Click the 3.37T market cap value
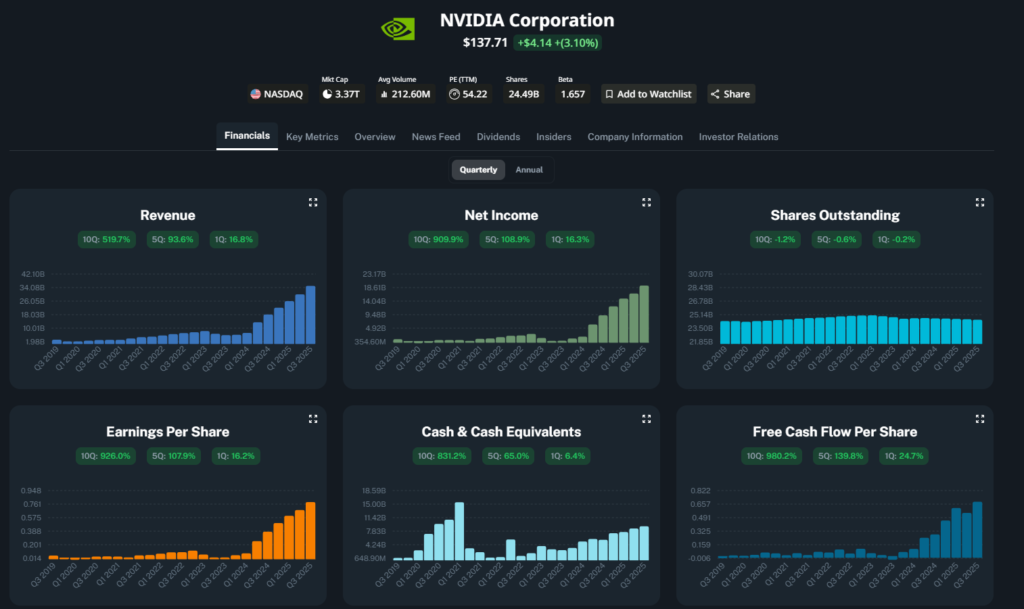 347,94
